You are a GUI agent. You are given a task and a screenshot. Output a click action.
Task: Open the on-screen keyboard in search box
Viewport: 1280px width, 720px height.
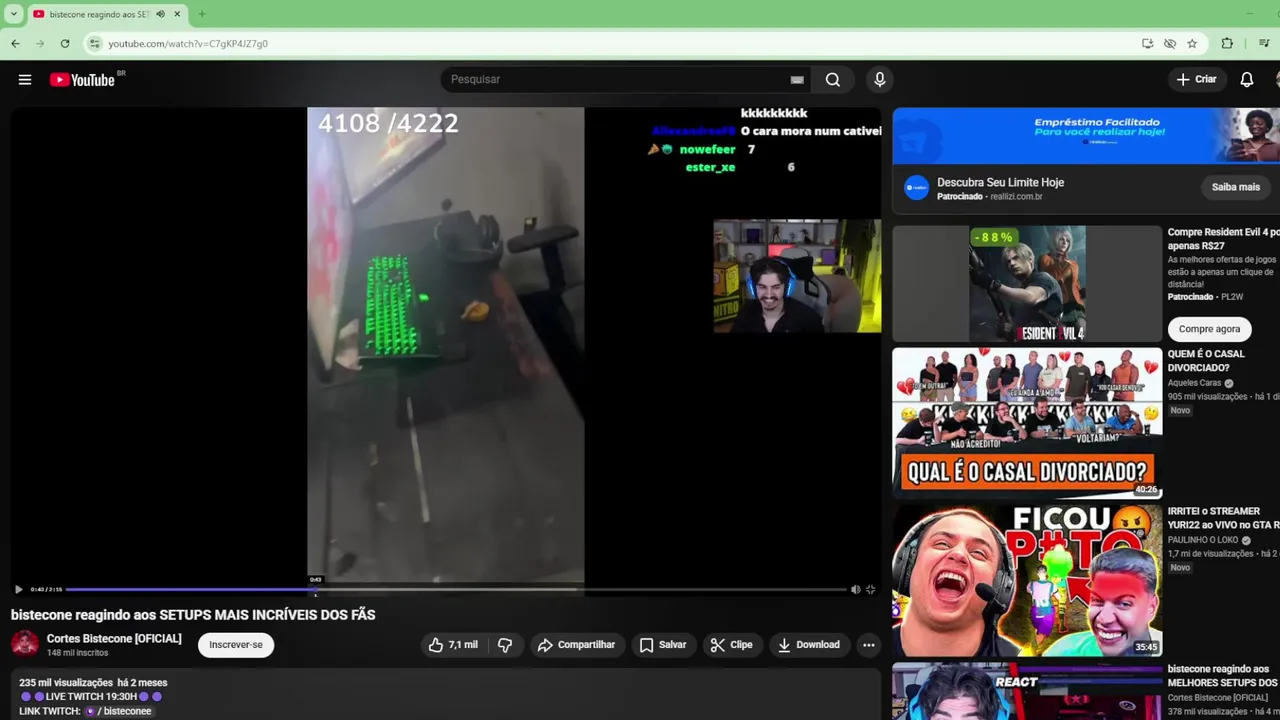point(797,79)
